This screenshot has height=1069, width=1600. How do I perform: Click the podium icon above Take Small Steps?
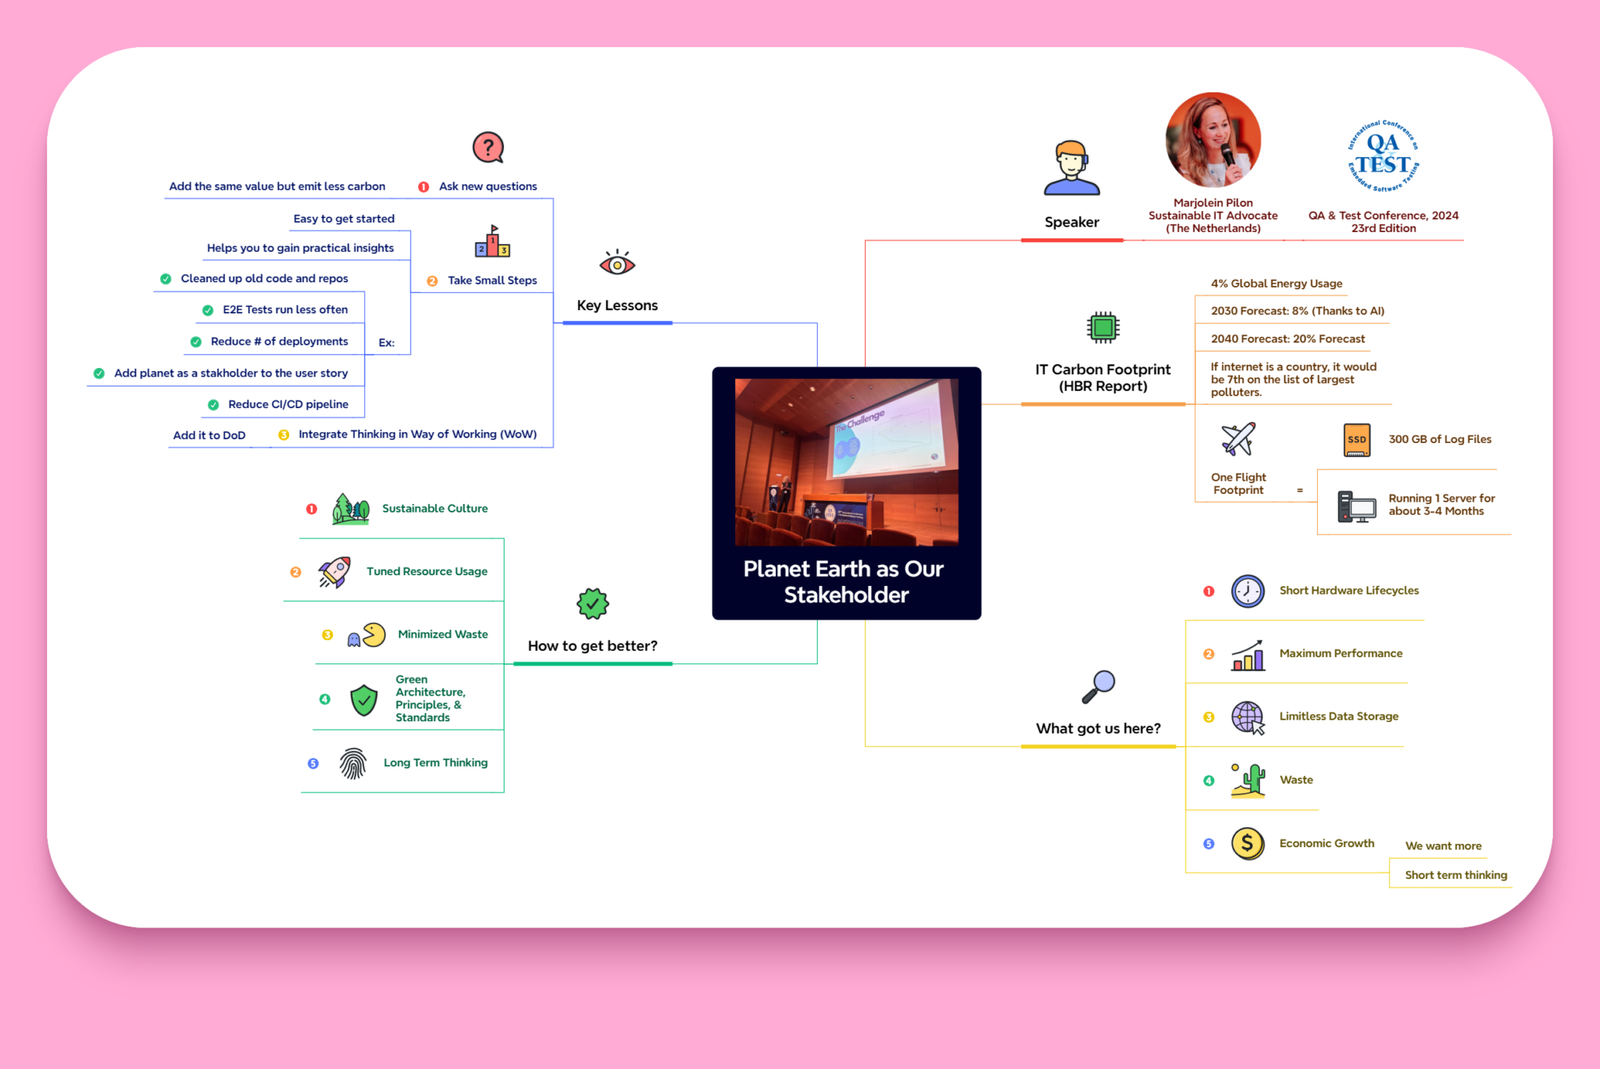pos(492,242)
